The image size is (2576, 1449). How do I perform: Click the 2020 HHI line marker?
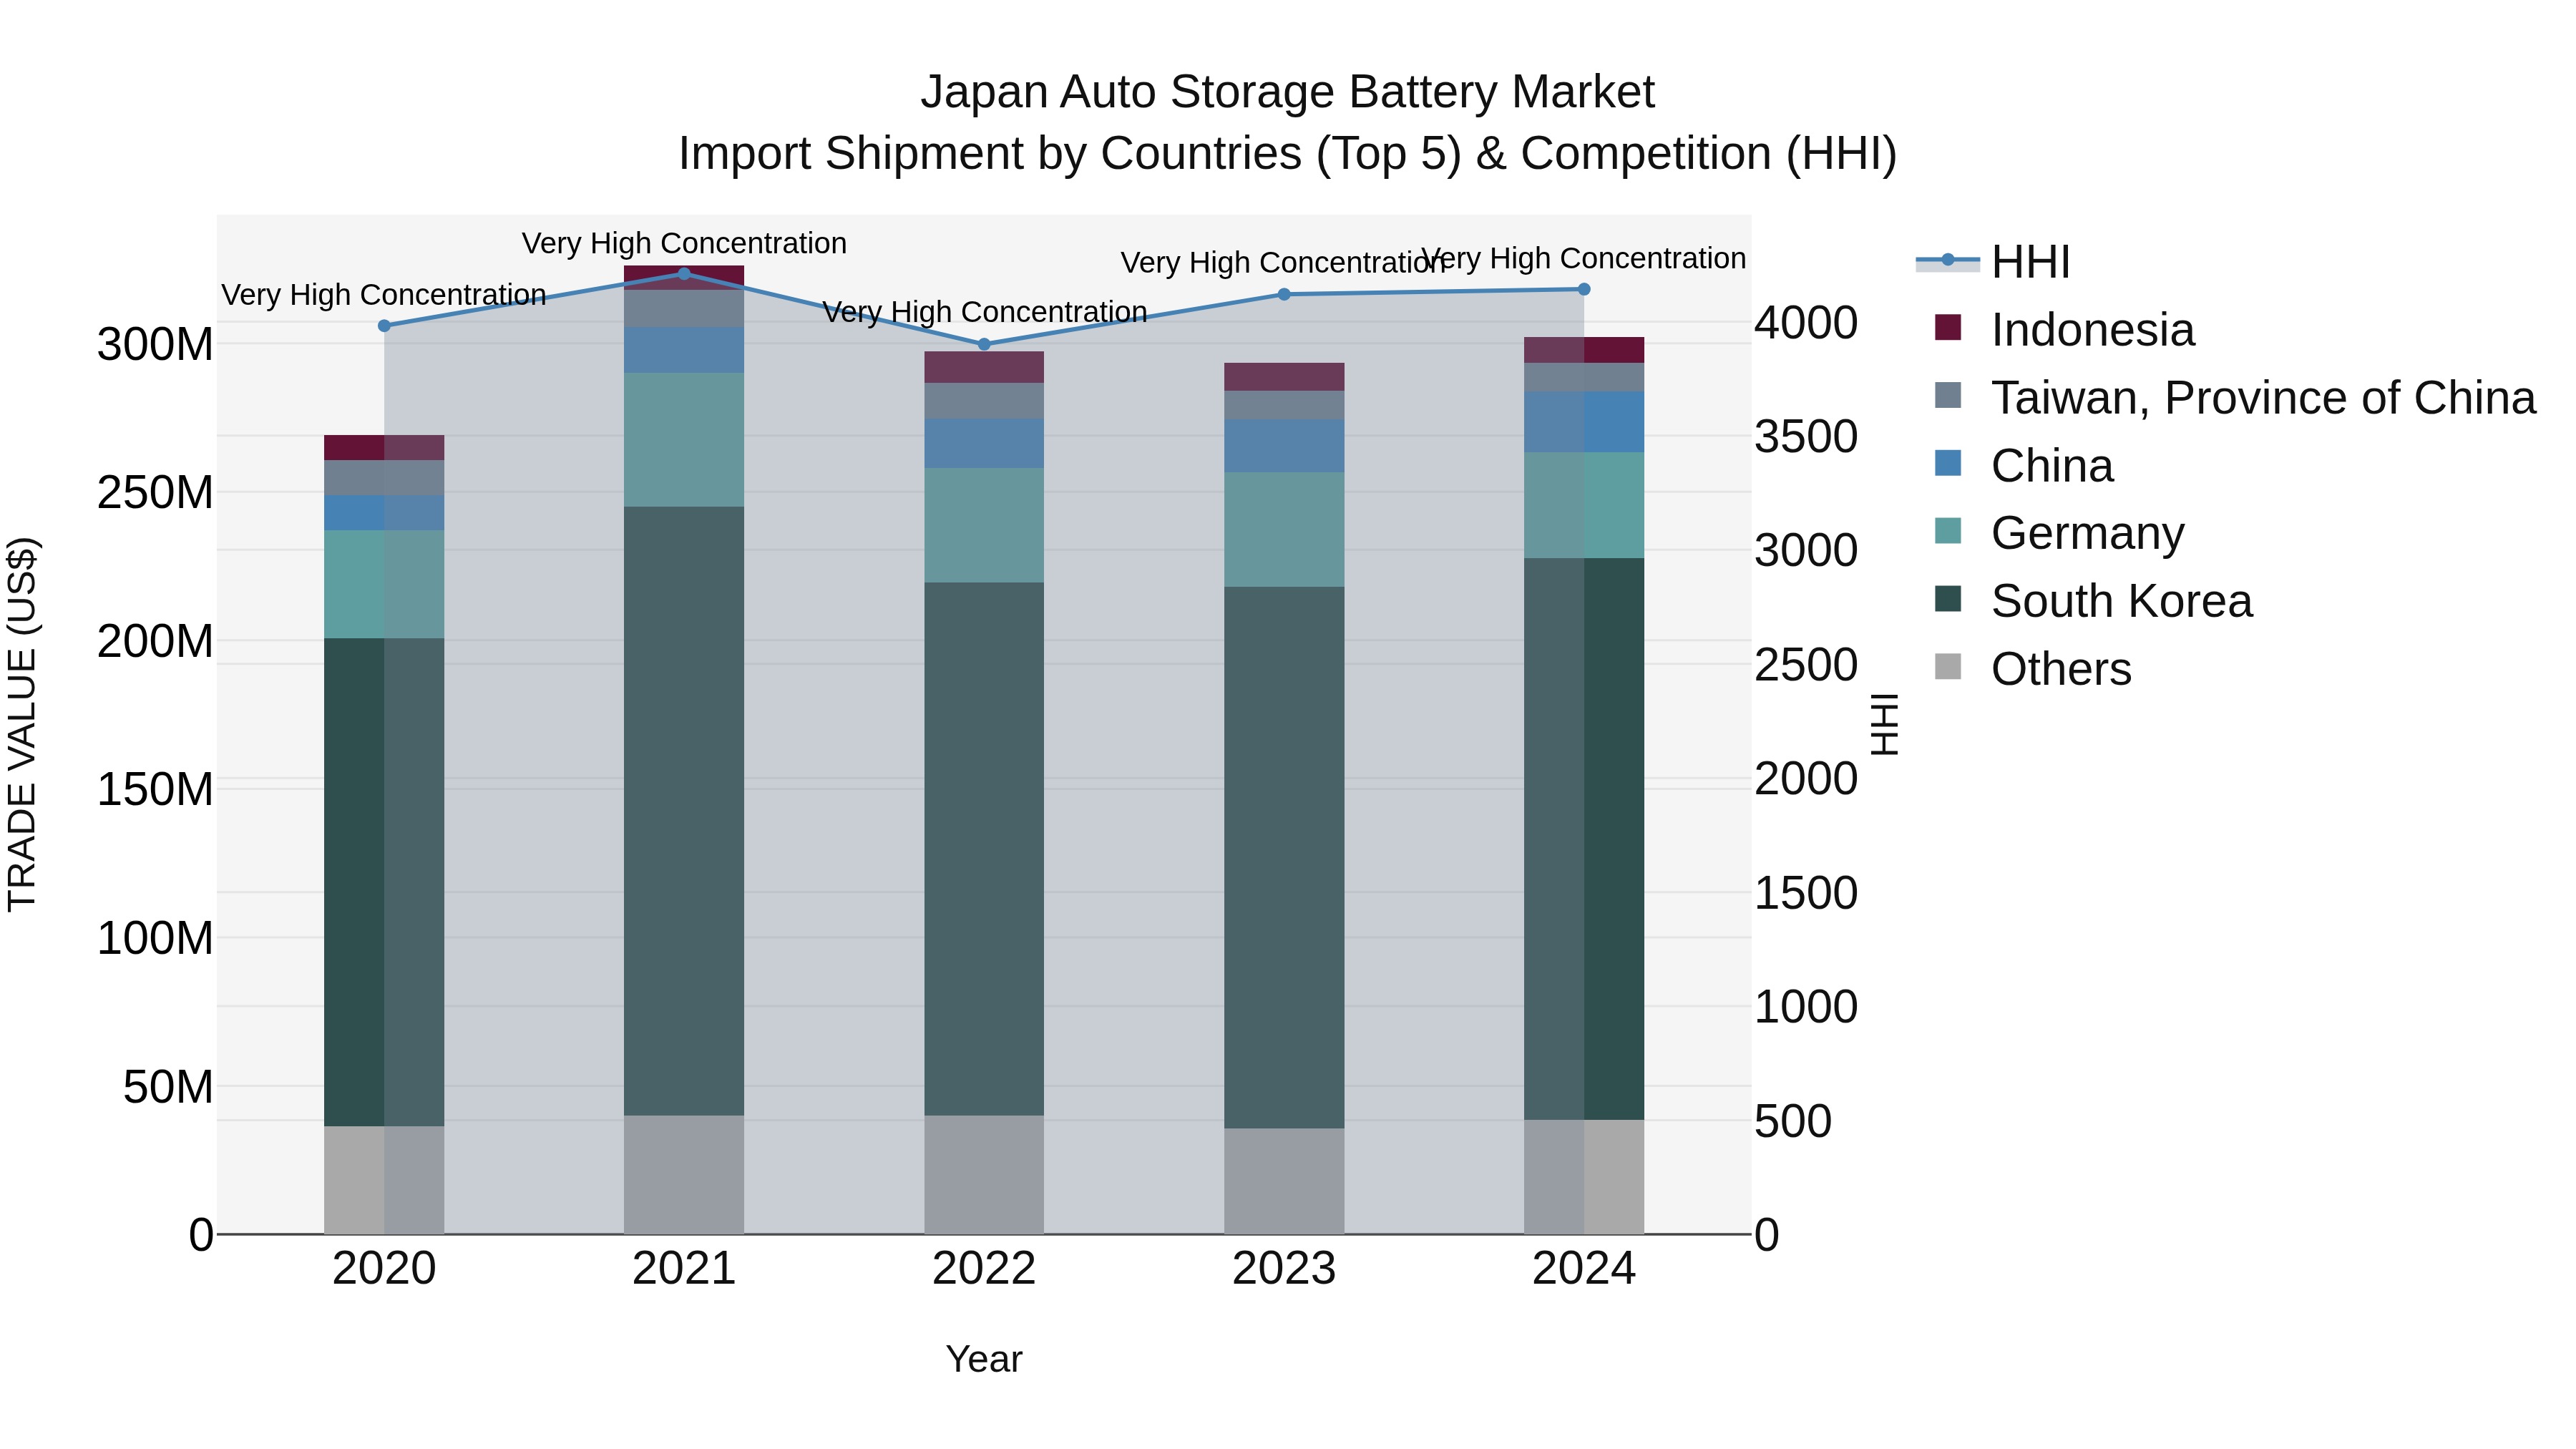(384, 326)
